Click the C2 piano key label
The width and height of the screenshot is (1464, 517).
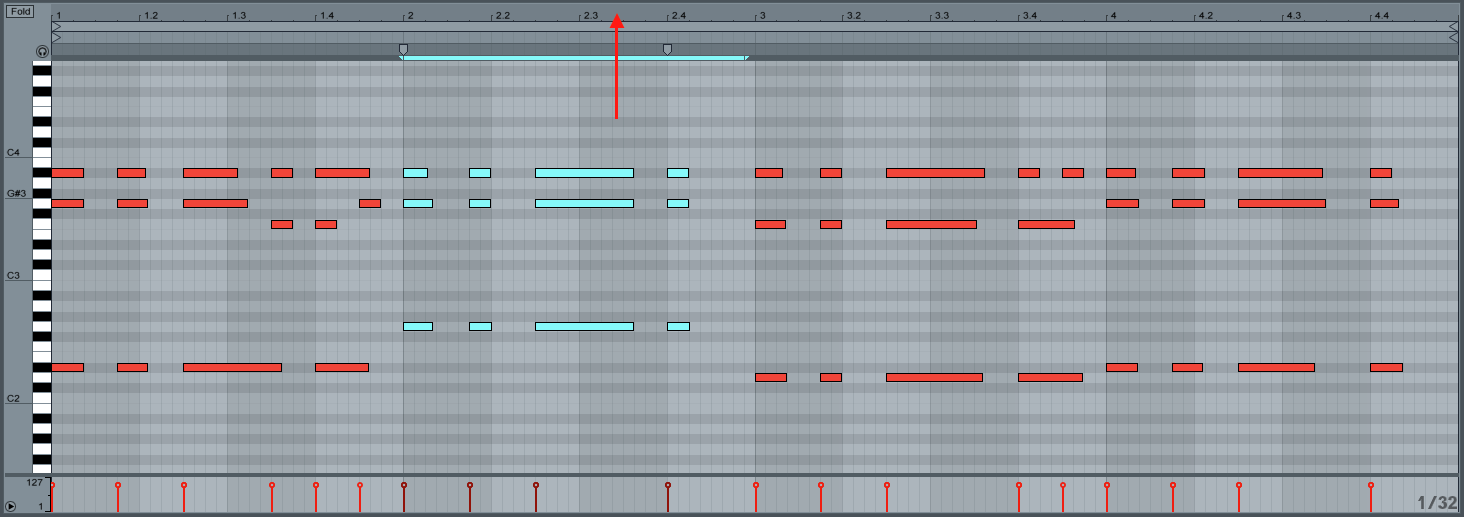coord(13,398)
